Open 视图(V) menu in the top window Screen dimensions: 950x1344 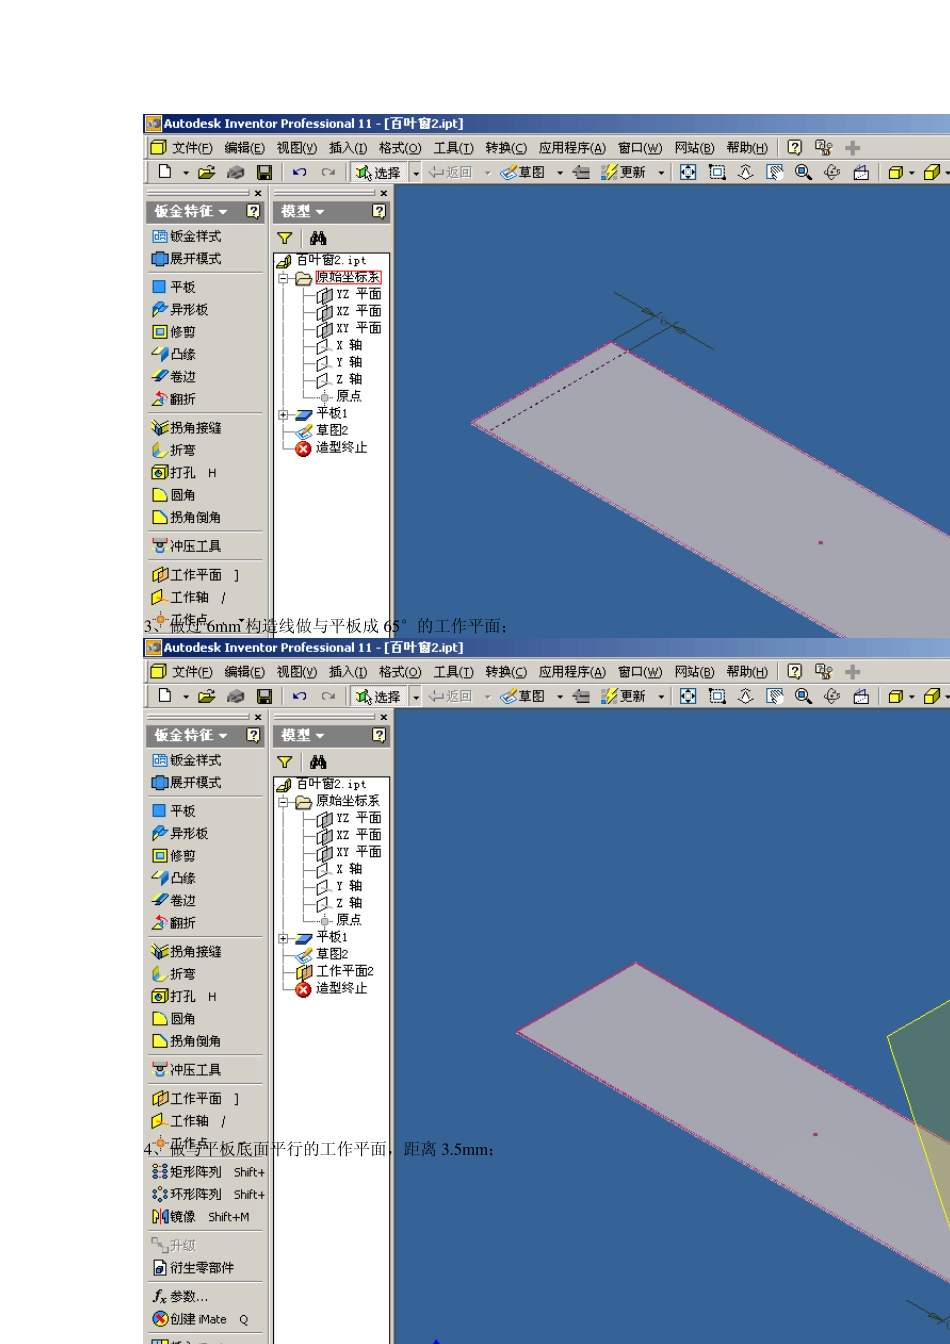[297, 147]
